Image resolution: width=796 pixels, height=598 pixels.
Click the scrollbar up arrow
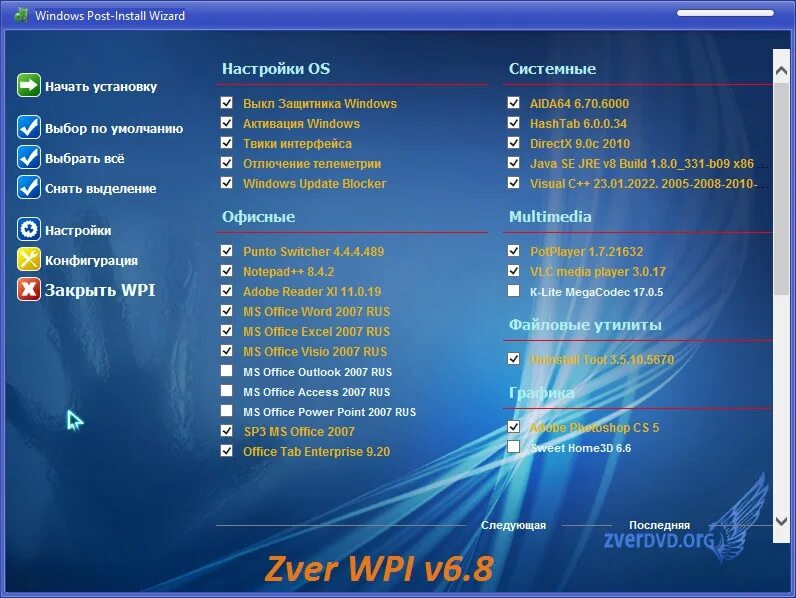(781, 72)
